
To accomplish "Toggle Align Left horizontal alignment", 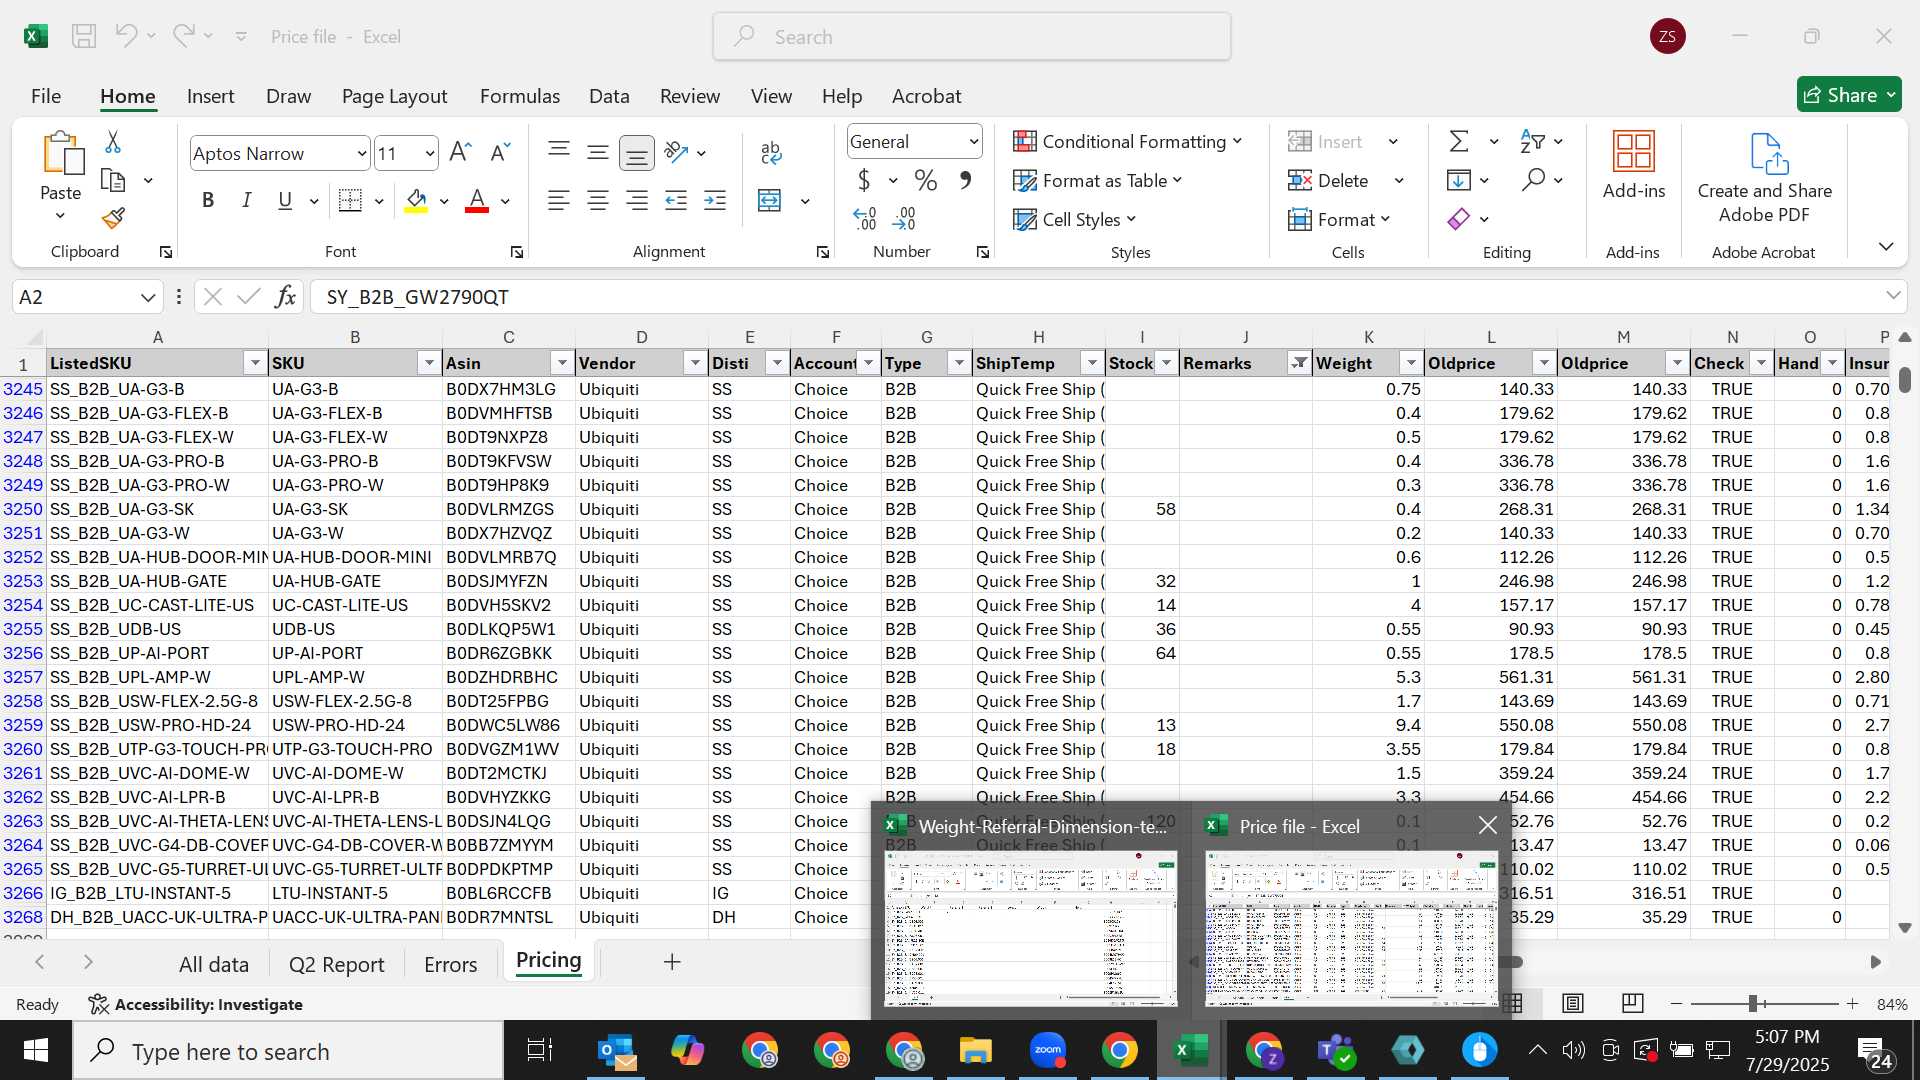I will point(558,200).
